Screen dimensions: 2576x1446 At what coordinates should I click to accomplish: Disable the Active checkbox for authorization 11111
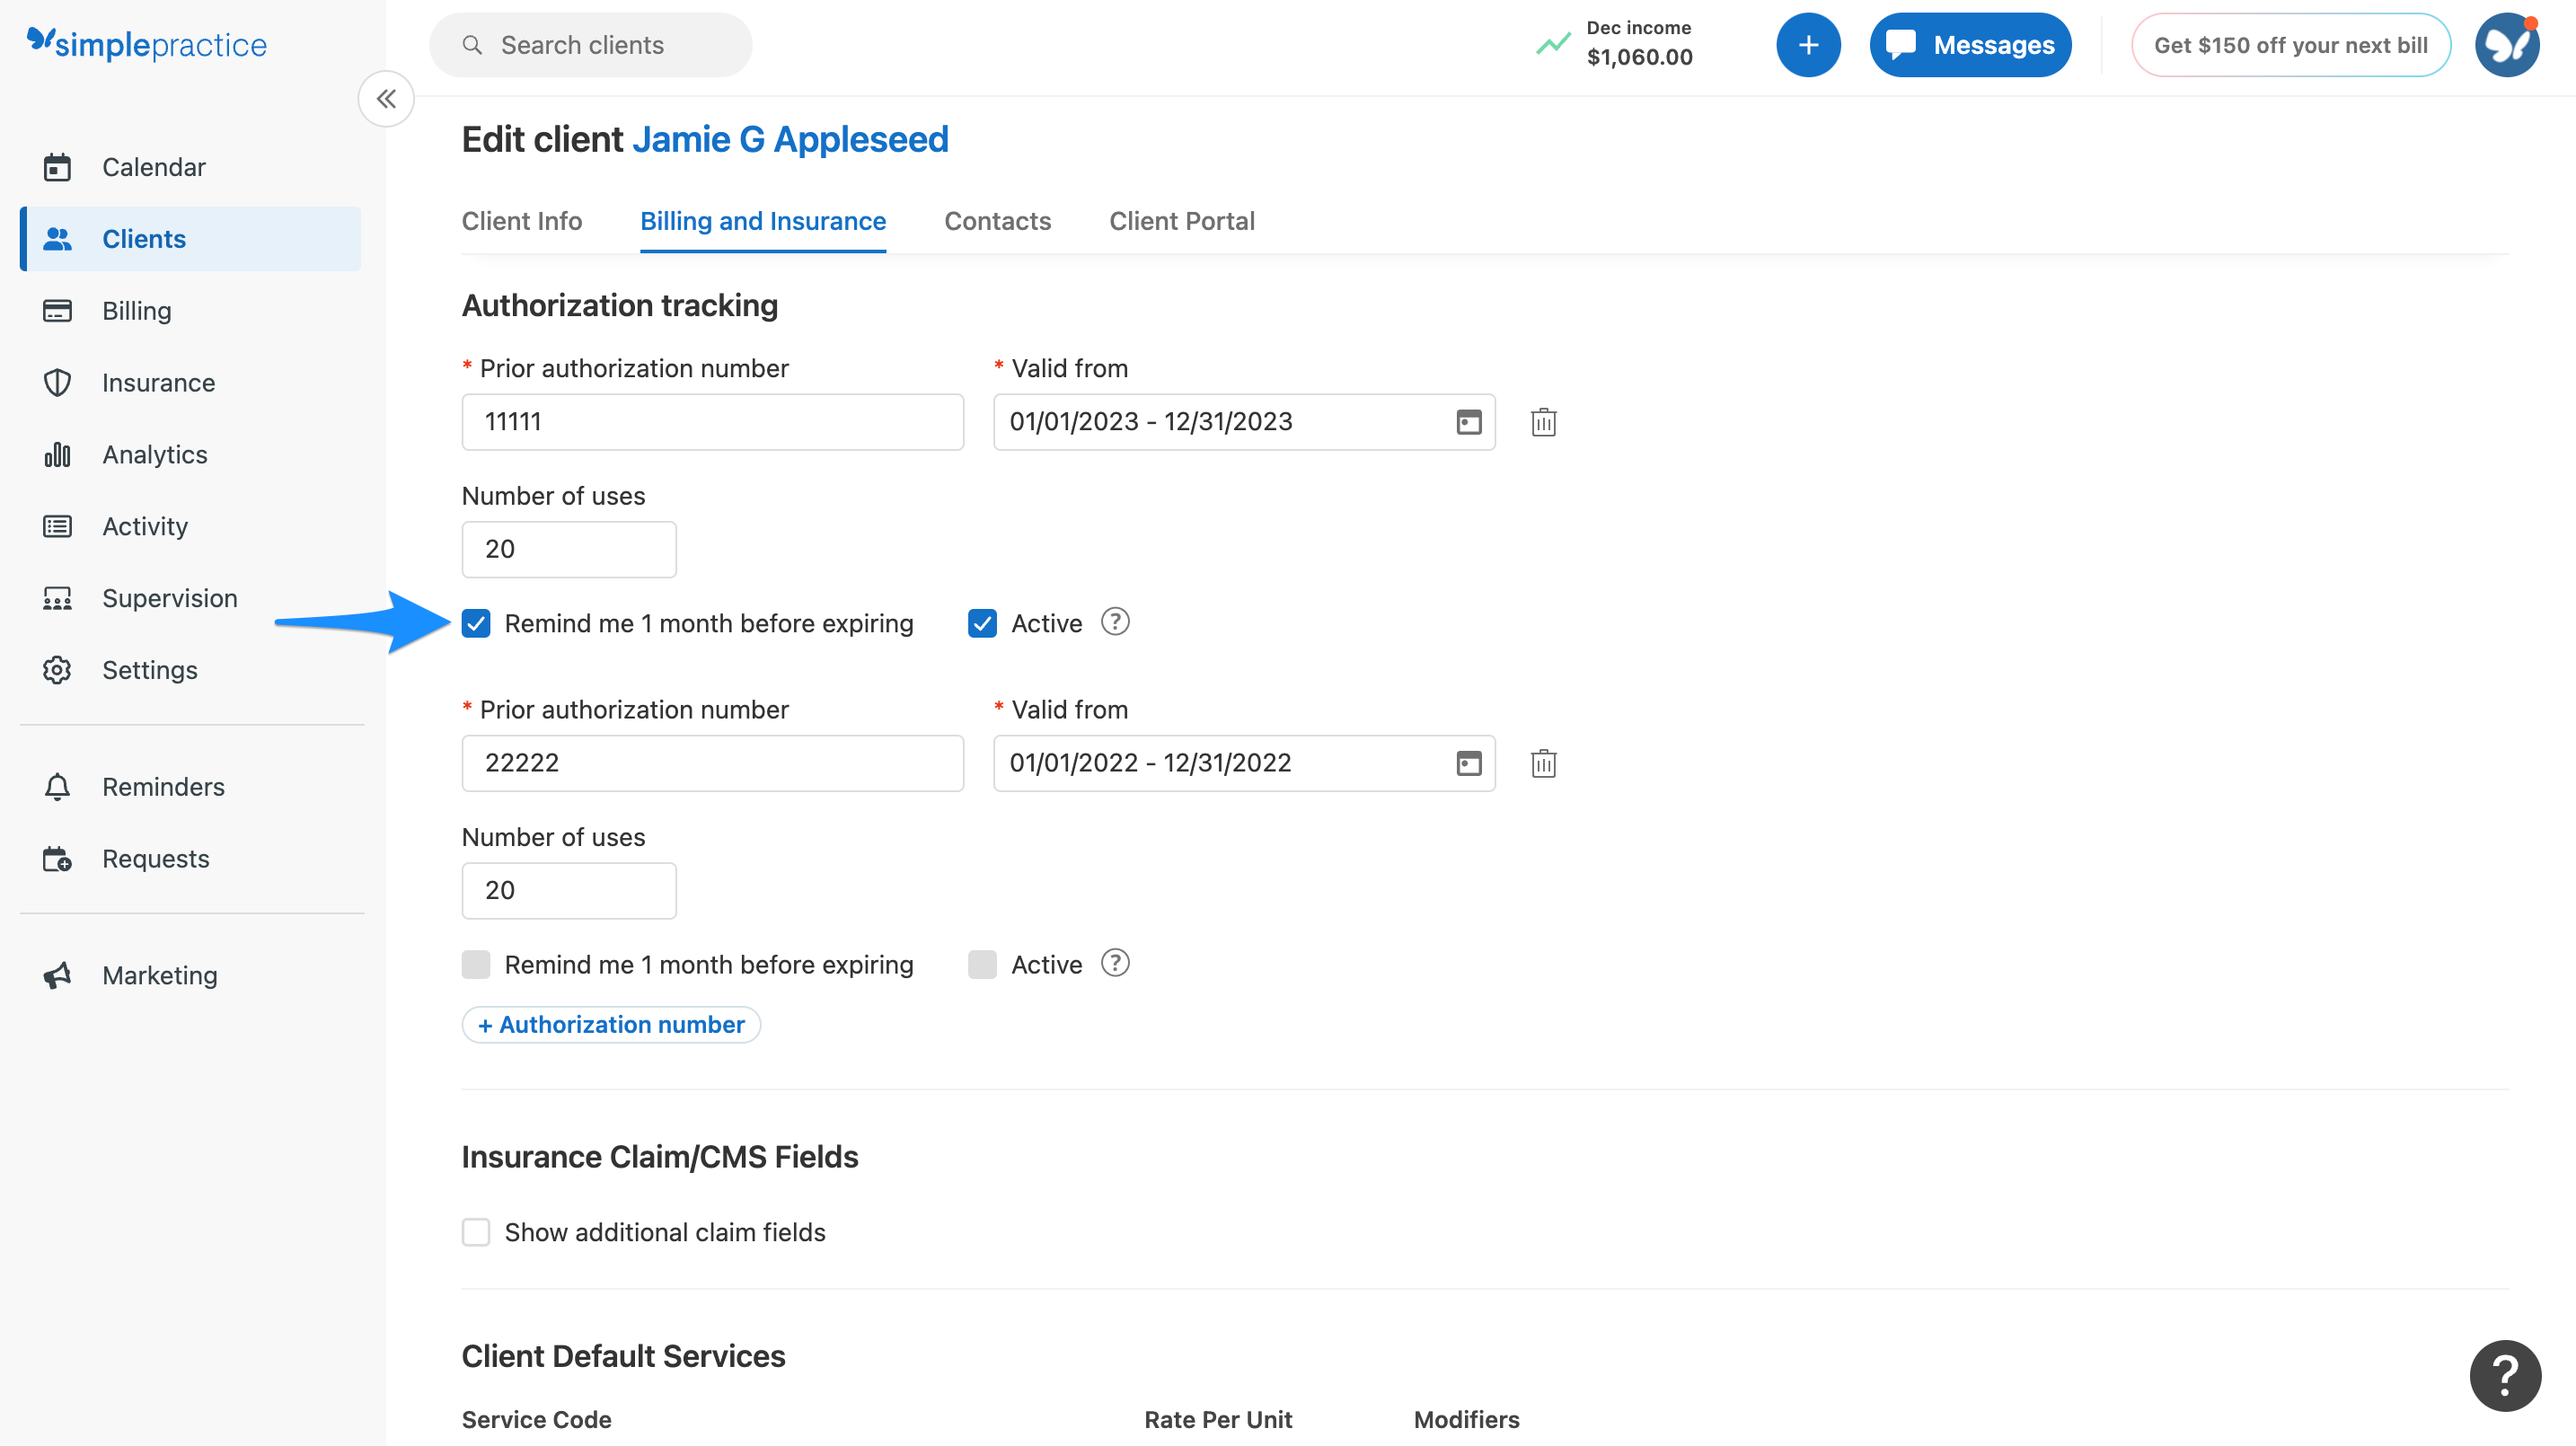982,622
